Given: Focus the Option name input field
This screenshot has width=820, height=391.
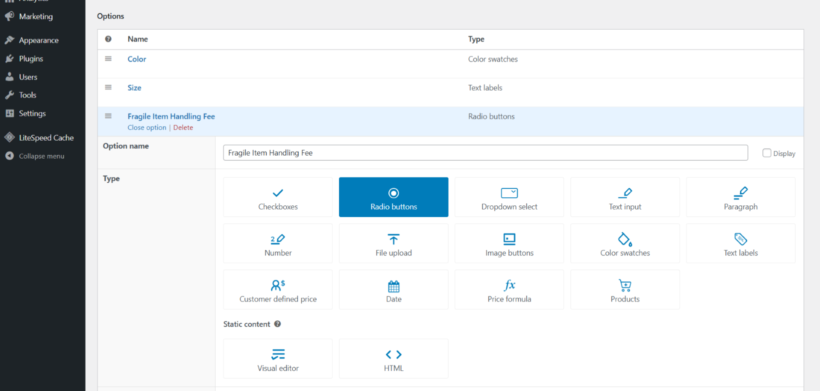Looking at the screenshot, I should coord(485,153).
